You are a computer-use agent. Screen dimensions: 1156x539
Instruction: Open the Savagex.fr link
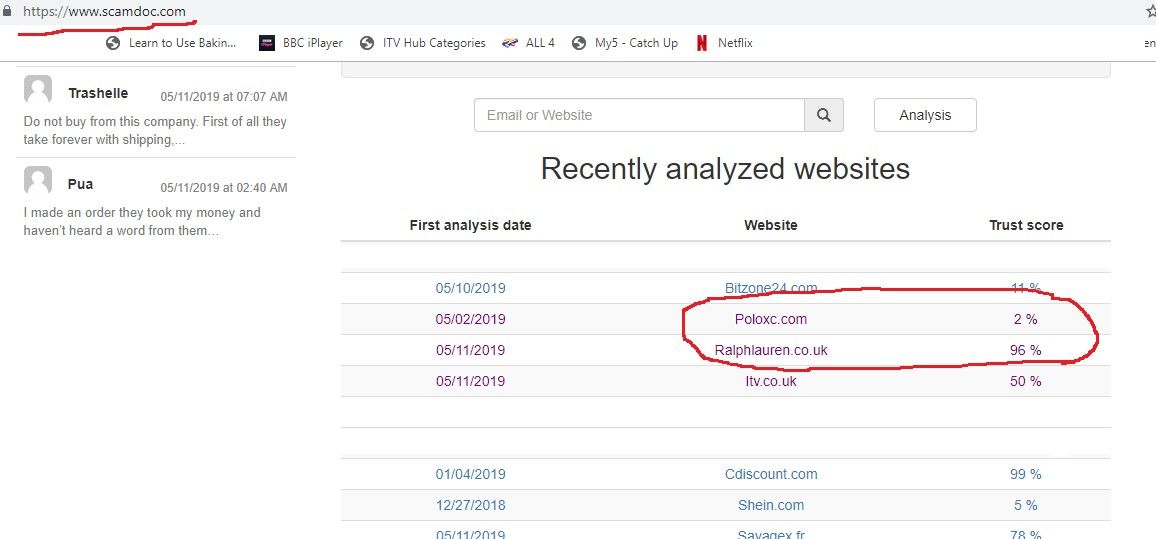771,535
